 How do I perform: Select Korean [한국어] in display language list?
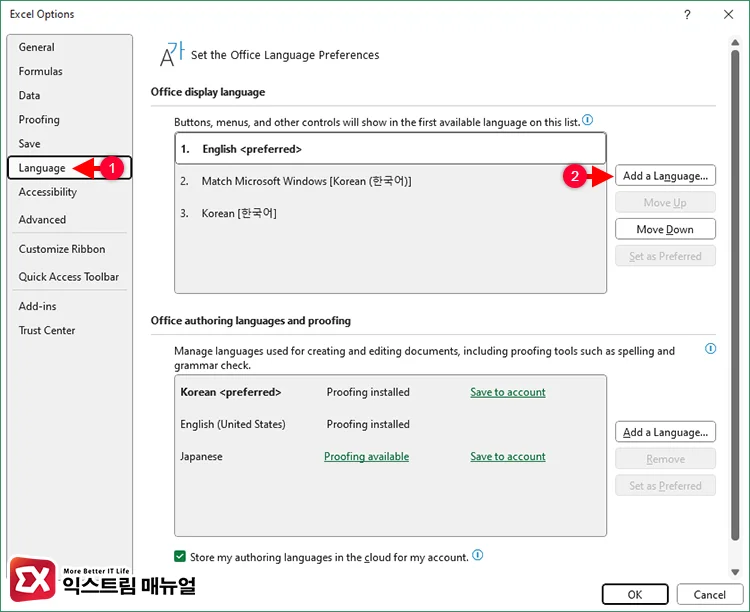(239, 213)
